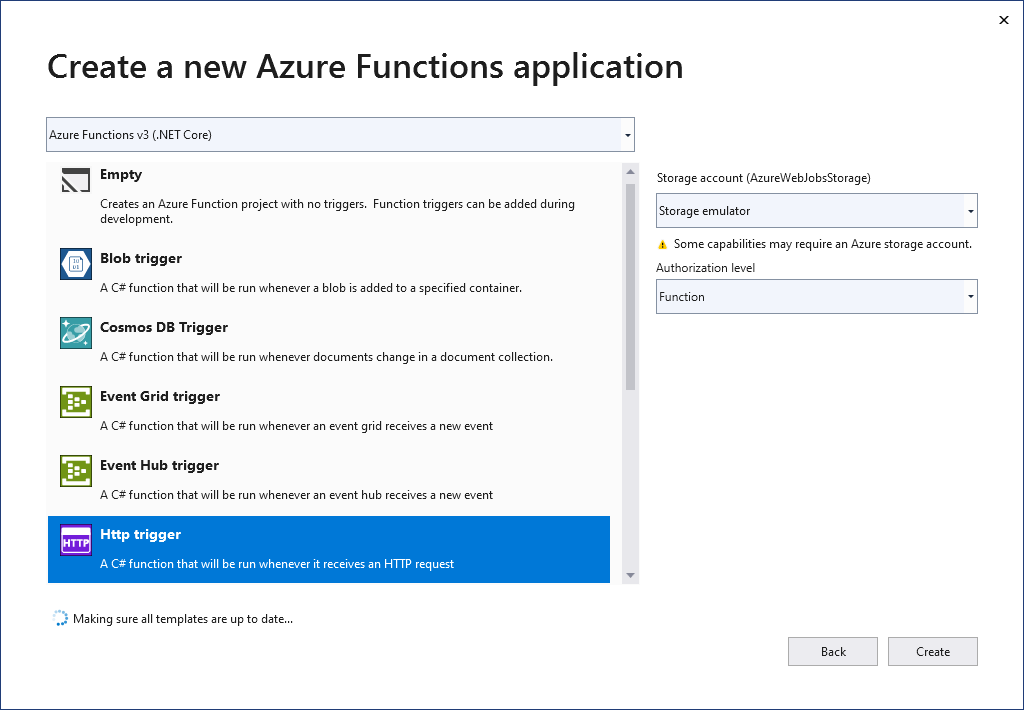The height and width of the screenshot is (710, 1024).
Task: Expand the Storage emulator combo box arrow
Action: point(970,210)
